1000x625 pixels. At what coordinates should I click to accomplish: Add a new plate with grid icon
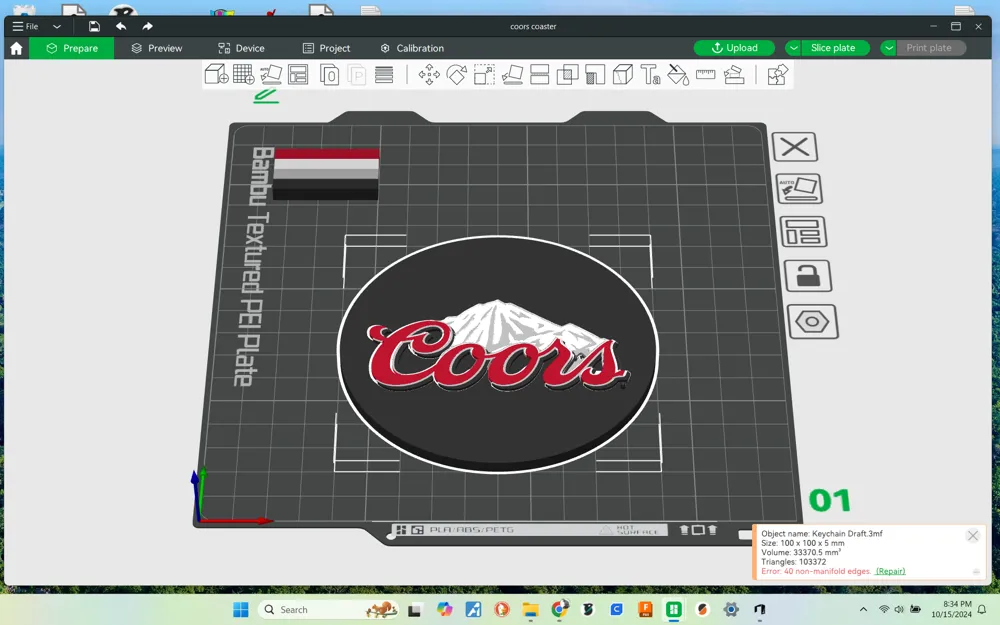244,75
